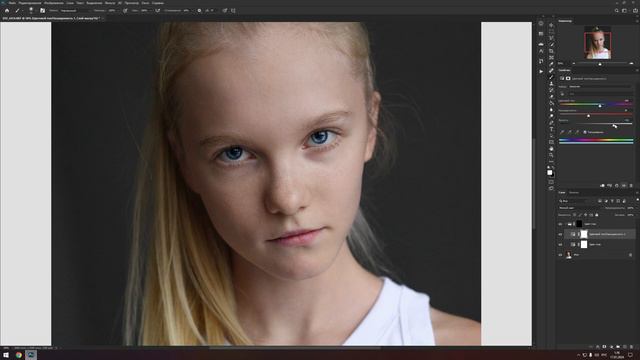Open the Редактирование menu
The image size is (640, 360).
30,3
